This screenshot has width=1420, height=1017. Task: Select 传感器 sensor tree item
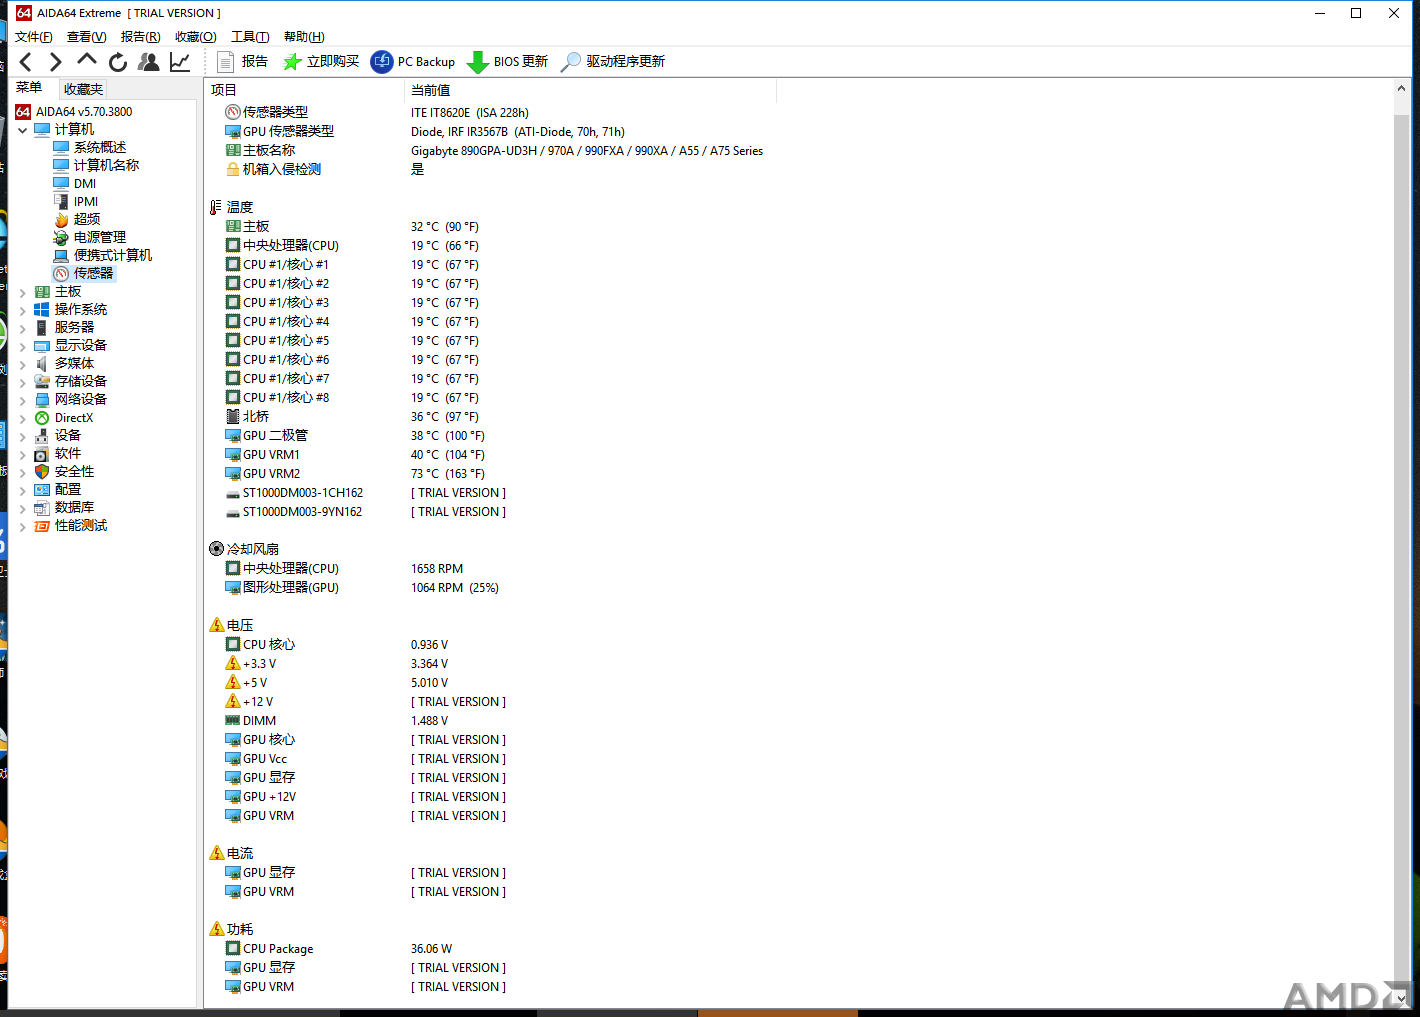pyautogui.click(x=93, y=274)
